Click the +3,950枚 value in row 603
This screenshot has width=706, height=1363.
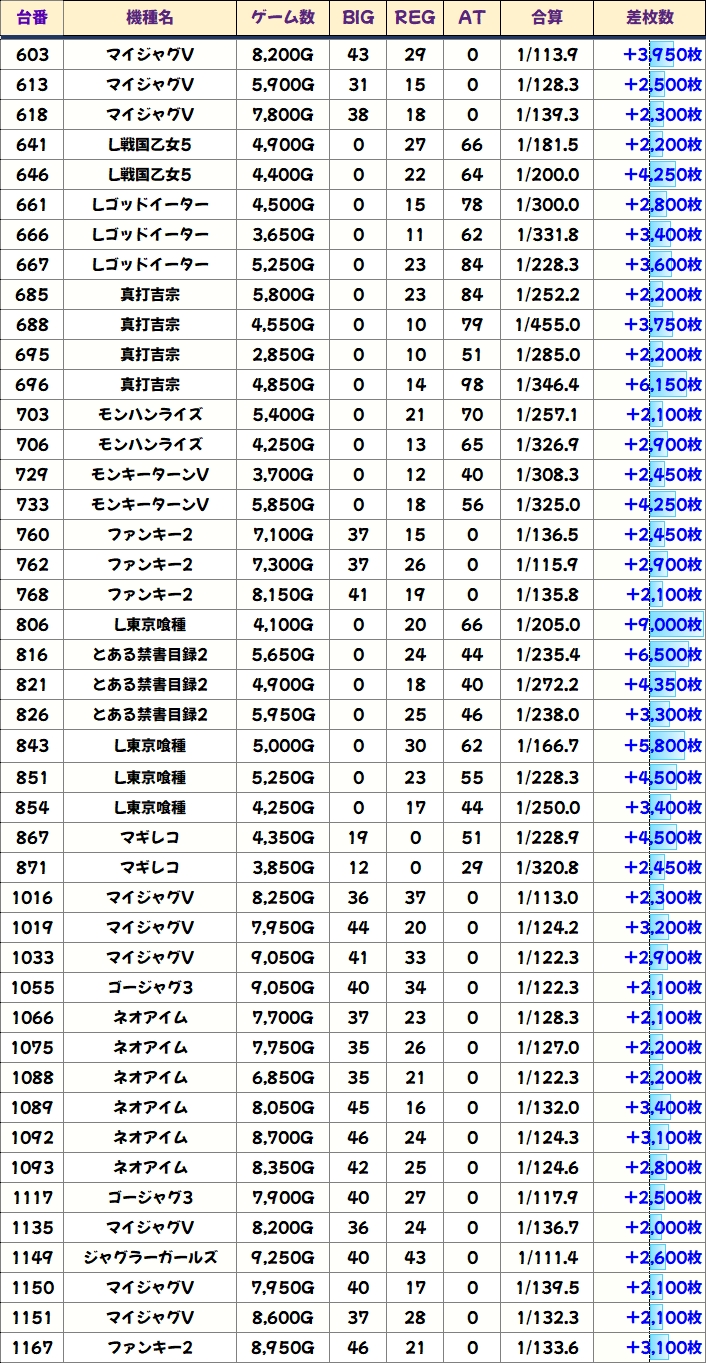point(662,55)
